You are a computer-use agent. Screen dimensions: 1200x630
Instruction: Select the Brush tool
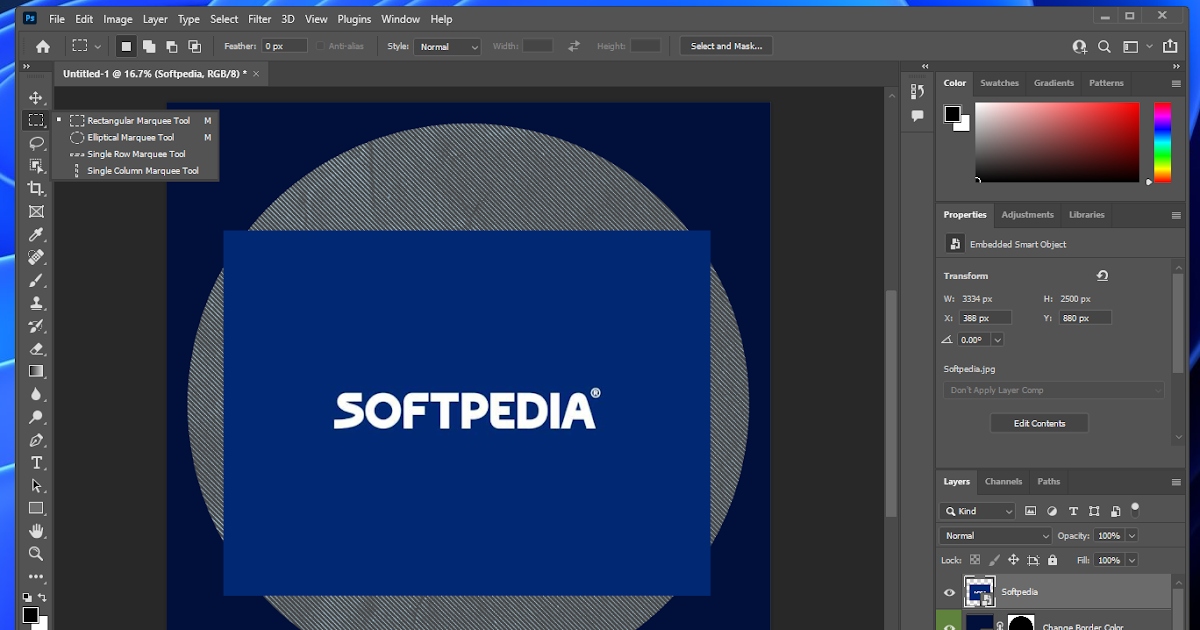(36, 281)
